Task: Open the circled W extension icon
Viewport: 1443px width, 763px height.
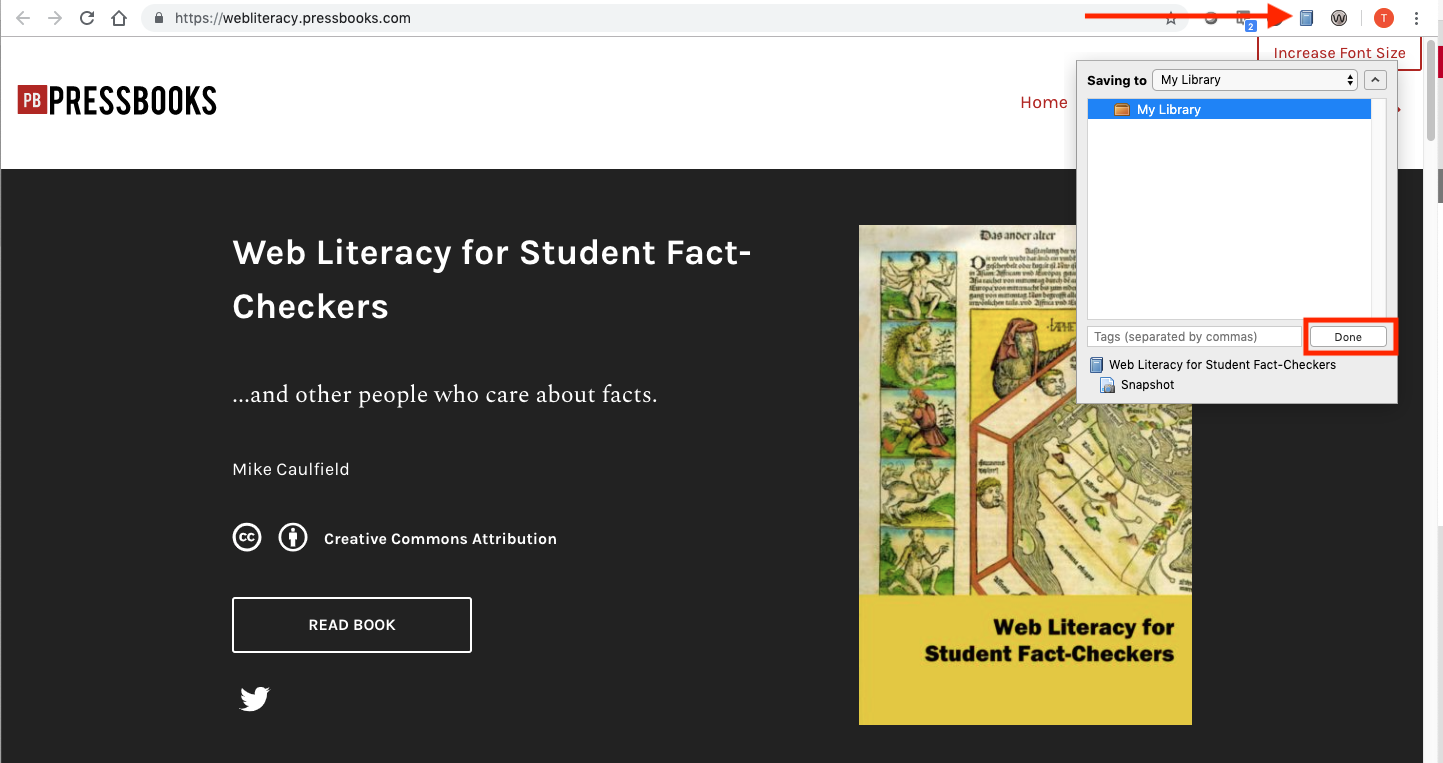Action: (1339, 18)
